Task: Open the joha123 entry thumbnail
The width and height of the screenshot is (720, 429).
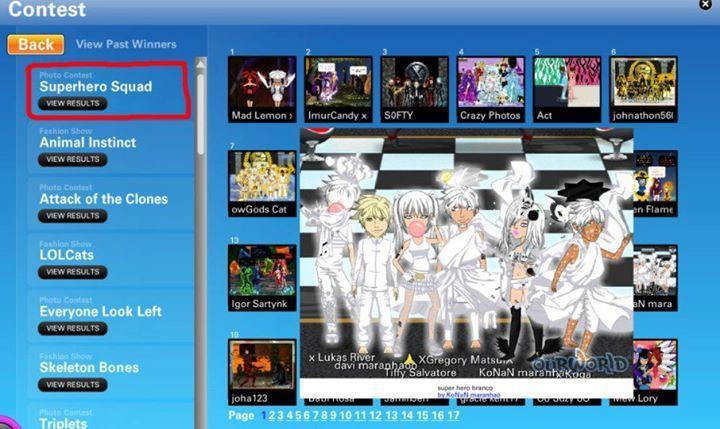Action: (262, 372)
